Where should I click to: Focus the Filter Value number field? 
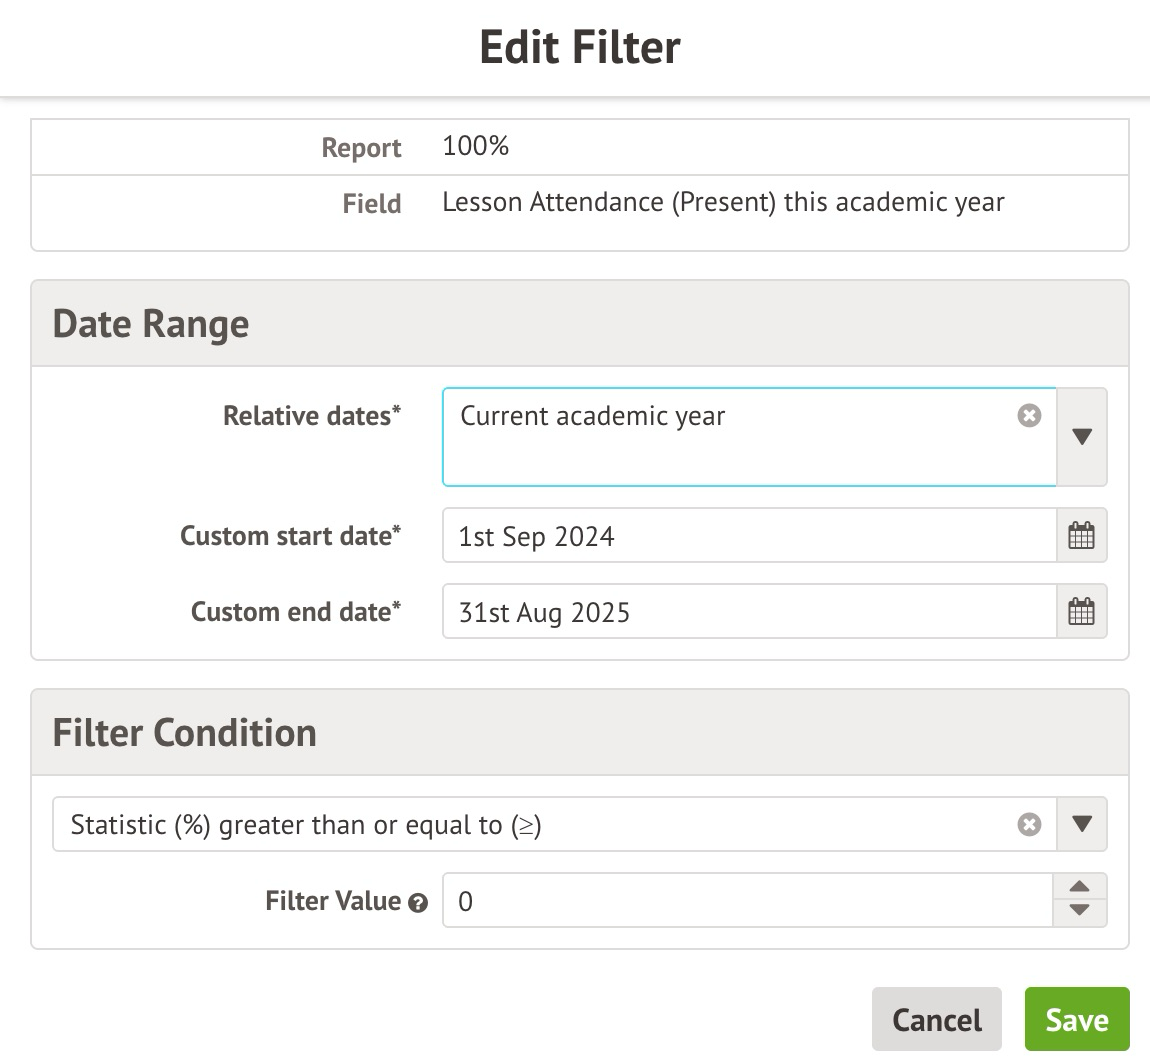pos(745,901)
